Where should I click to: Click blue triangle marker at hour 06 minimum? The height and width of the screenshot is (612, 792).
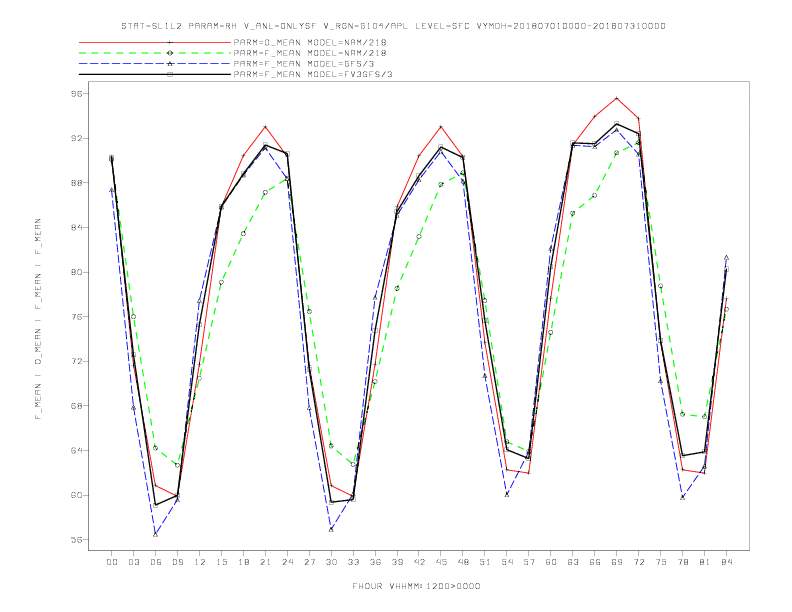tap(156, 534)
